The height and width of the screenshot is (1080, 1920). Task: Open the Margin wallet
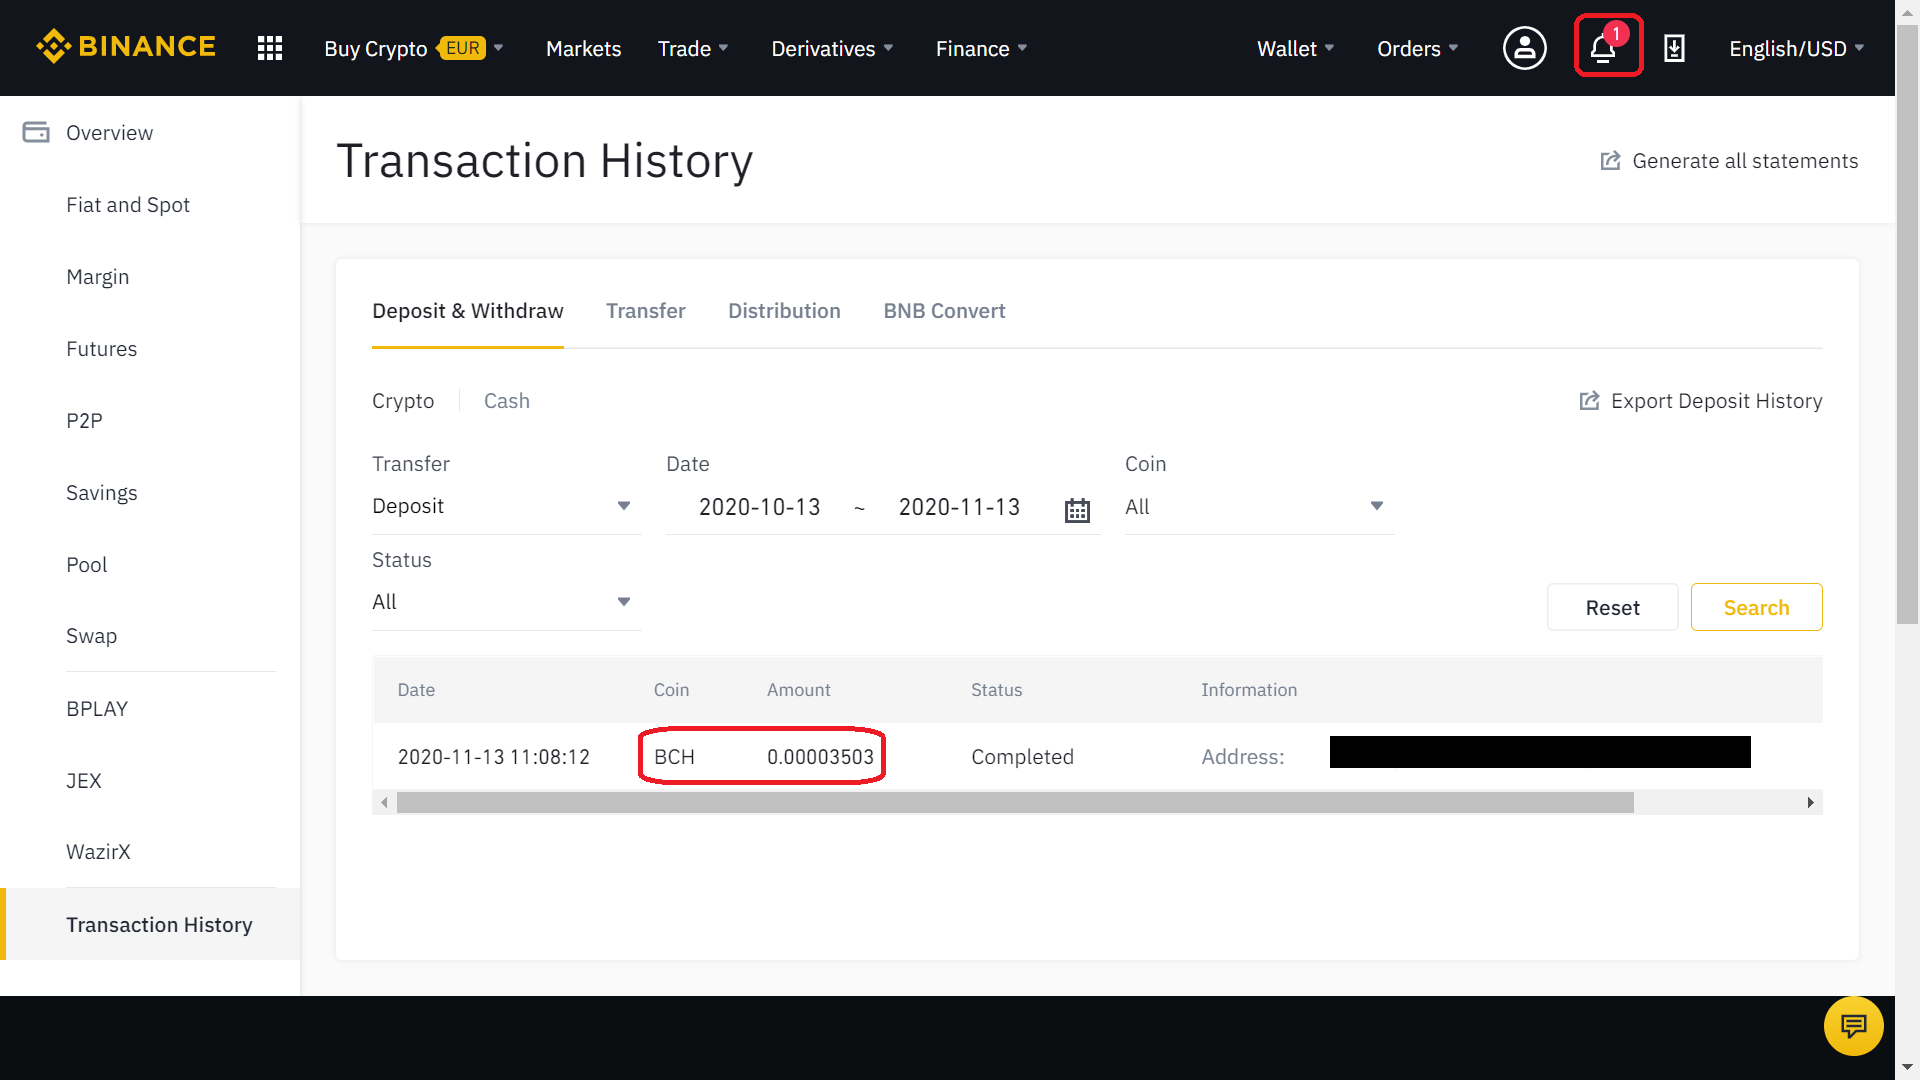click(97, 277)
